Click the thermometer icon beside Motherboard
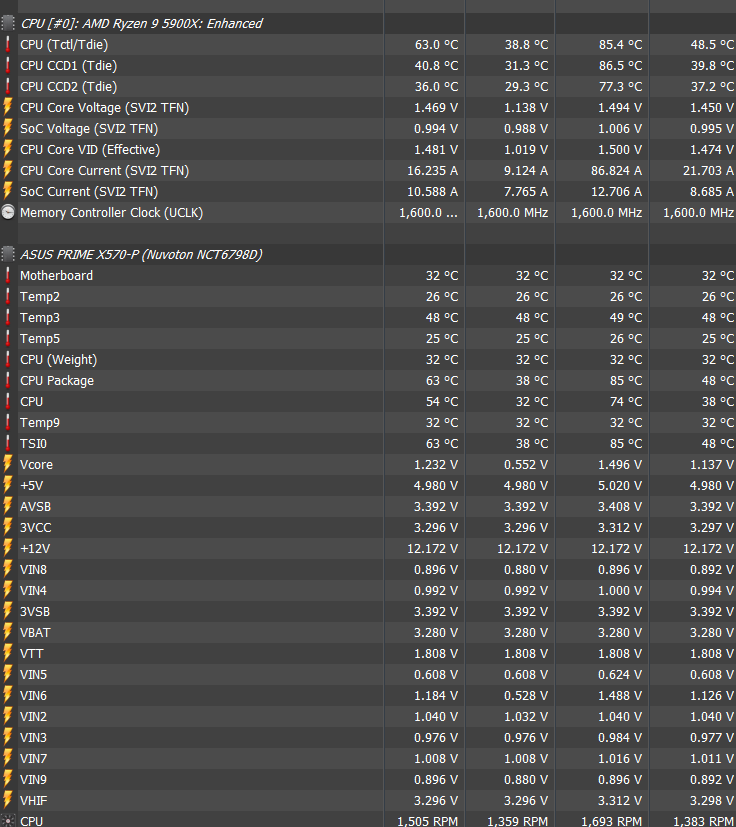736x827 pixels. 9,276
